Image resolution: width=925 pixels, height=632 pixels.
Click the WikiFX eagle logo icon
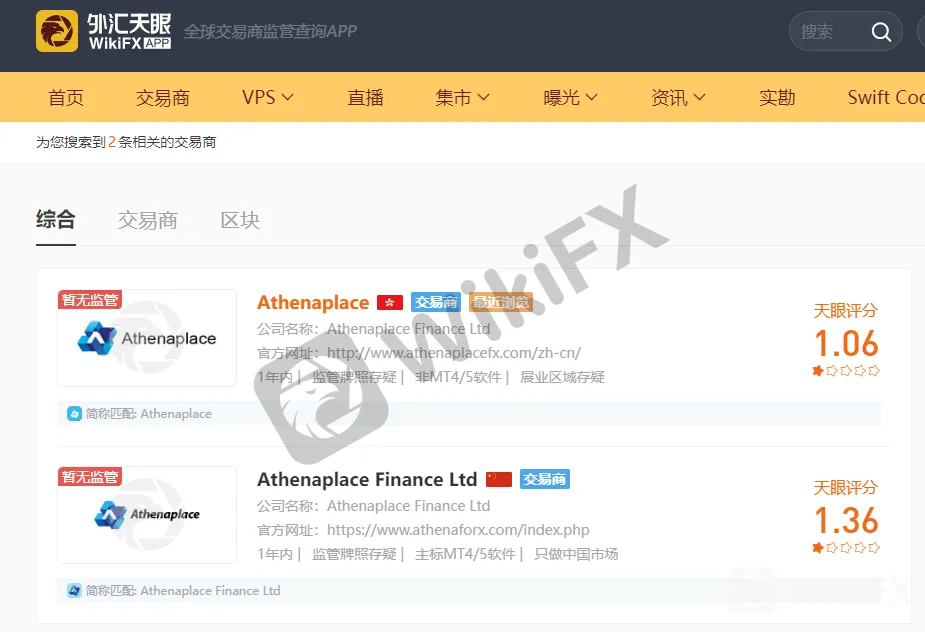coord(57,31)
